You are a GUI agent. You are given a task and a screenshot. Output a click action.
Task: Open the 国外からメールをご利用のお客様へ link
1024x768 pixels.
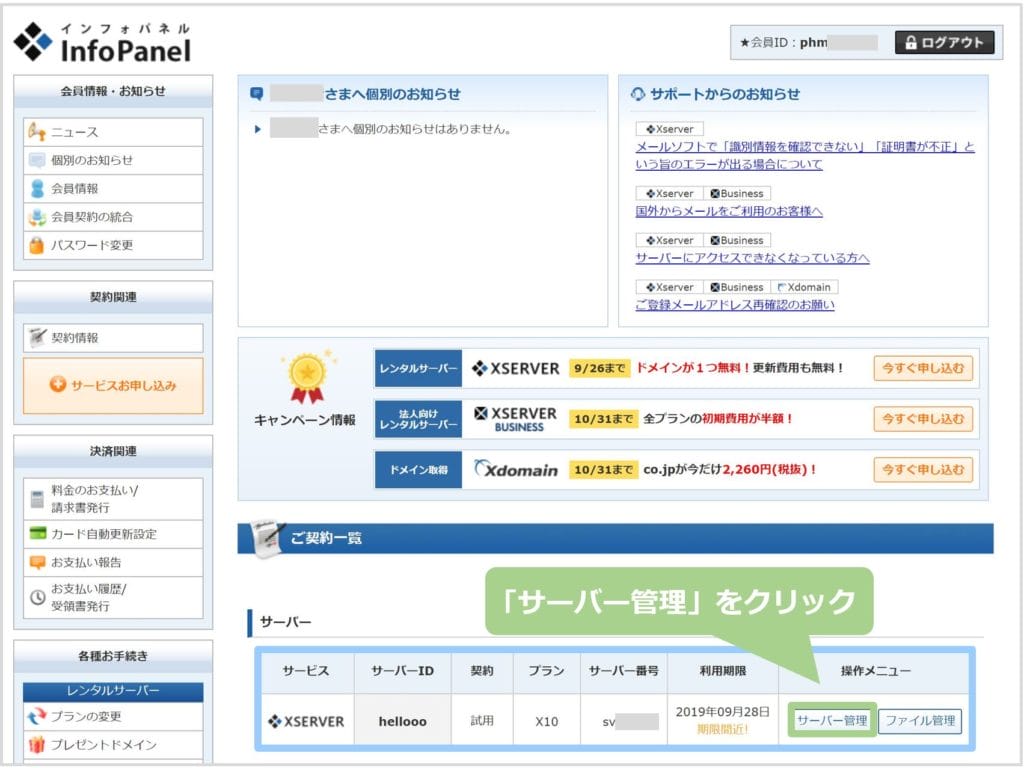pyautogui.click(x=729, y=211)
